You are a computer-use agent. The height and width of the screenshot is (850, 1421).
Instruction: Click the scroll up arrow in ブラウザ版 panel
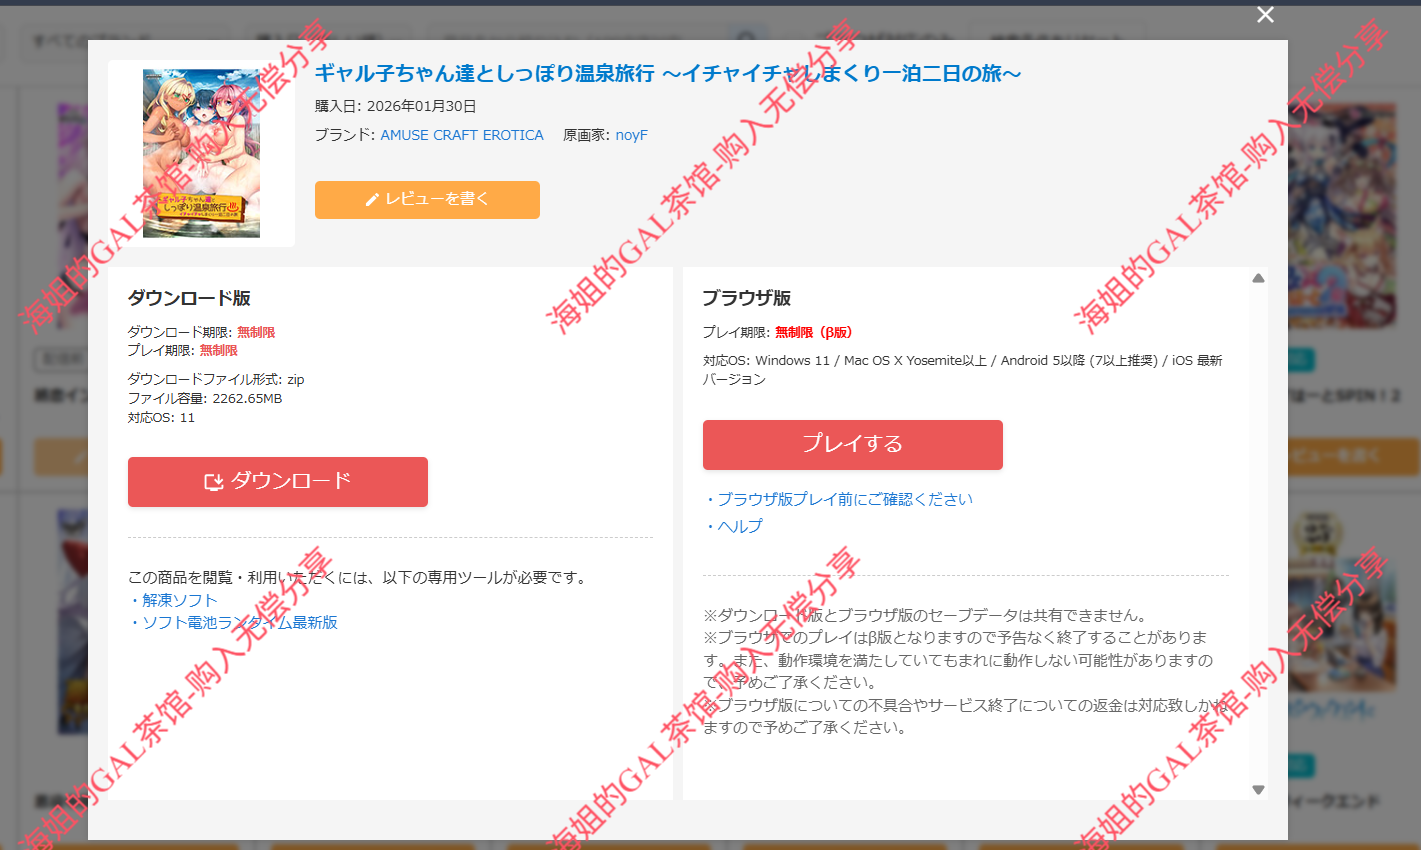point(1258,278)
